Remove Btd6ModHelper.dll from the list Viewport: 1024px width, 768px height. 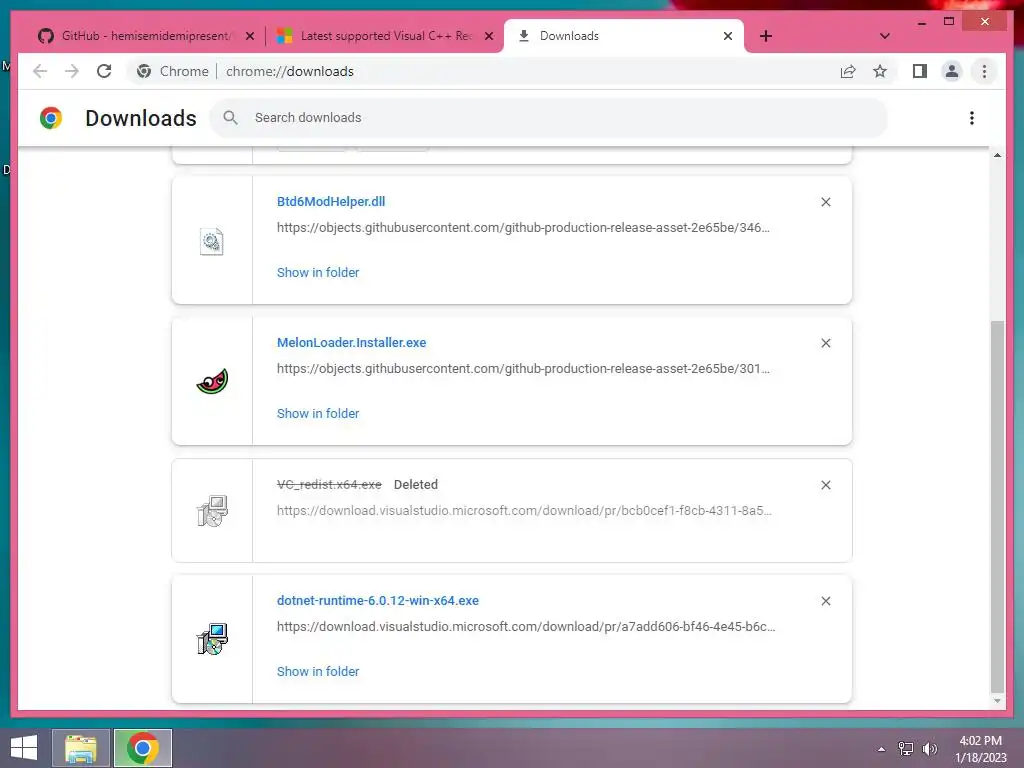(x=825, y=202)
